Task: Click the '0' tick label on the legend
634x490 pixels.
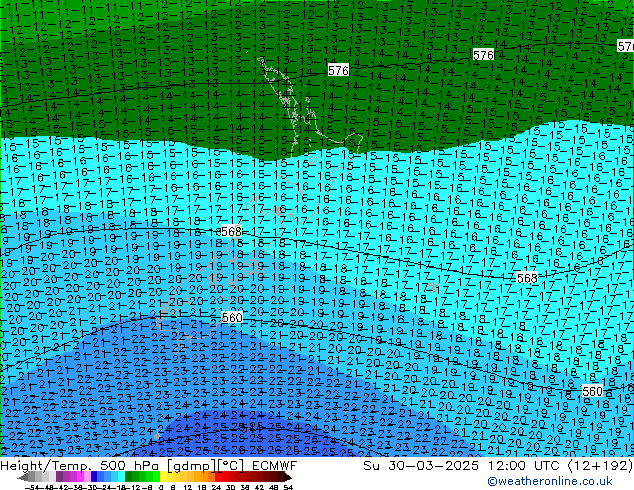Action: pyautogui.click(x=161, y=487)
